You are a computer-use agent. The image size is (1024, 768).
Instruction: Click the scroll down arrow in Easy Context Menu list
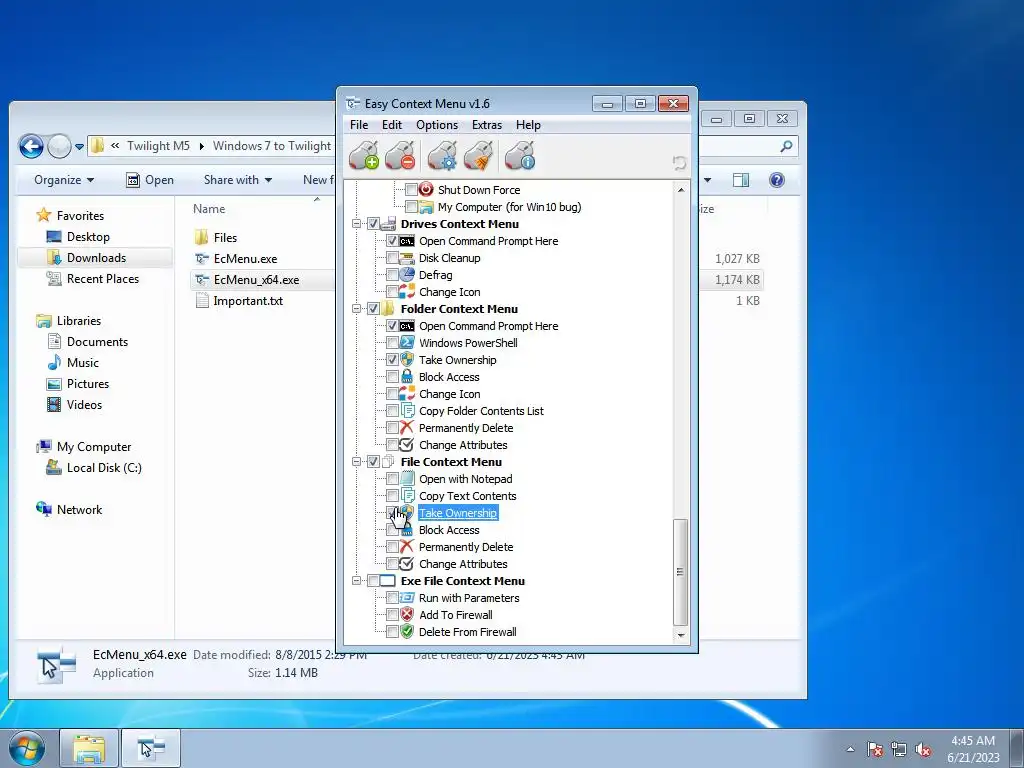(x=680, y=635)
